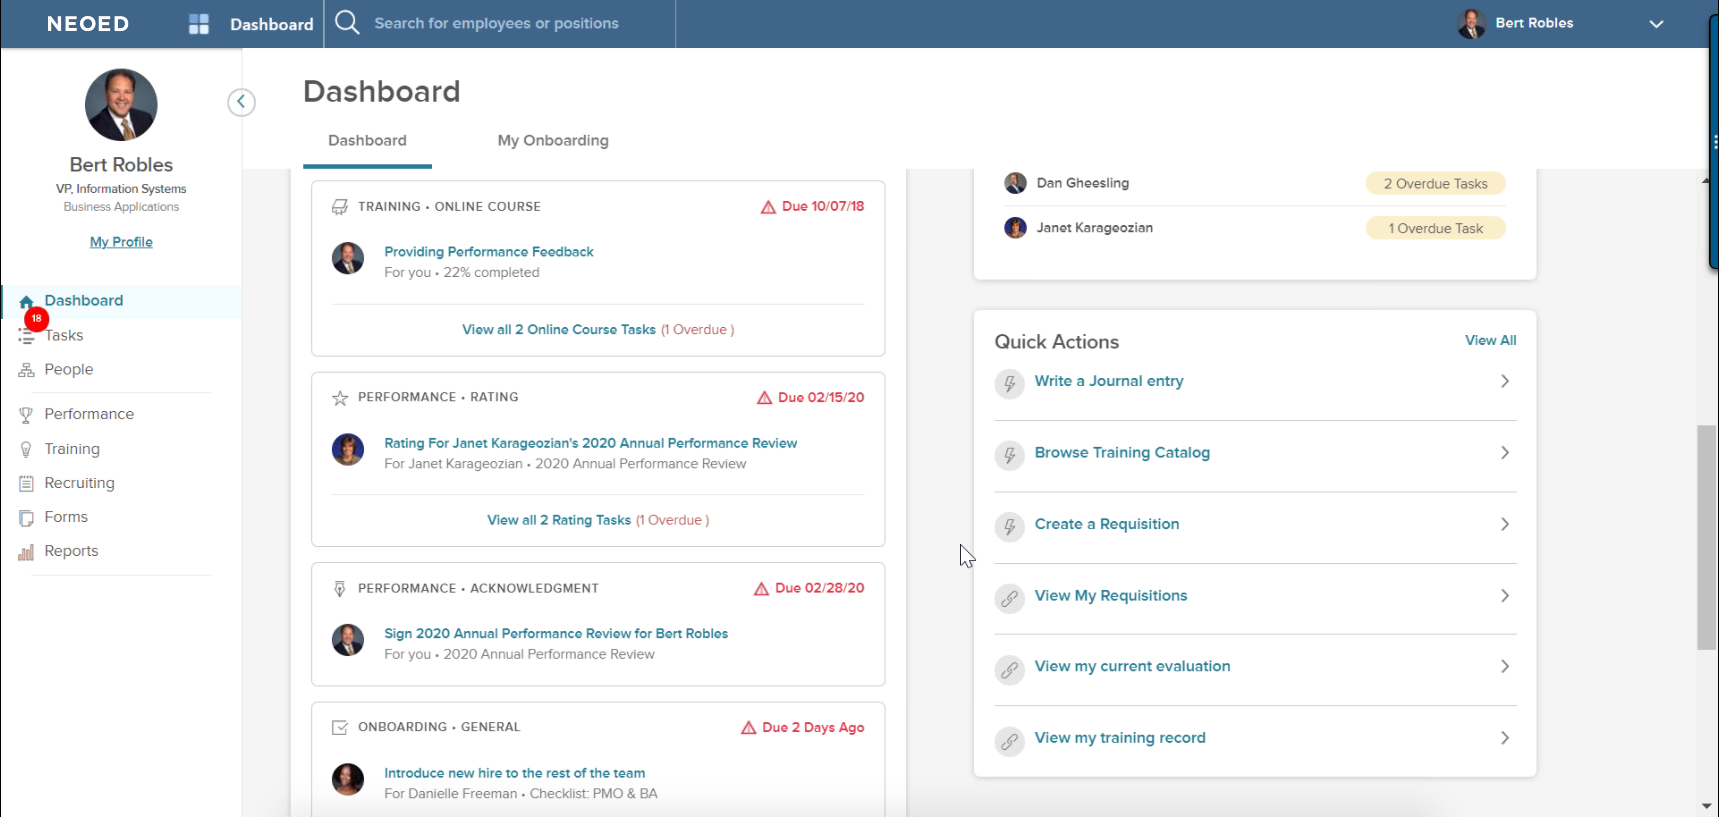Click the search magnifier icon
1719x817 pixels.
(x=347, y=22)
